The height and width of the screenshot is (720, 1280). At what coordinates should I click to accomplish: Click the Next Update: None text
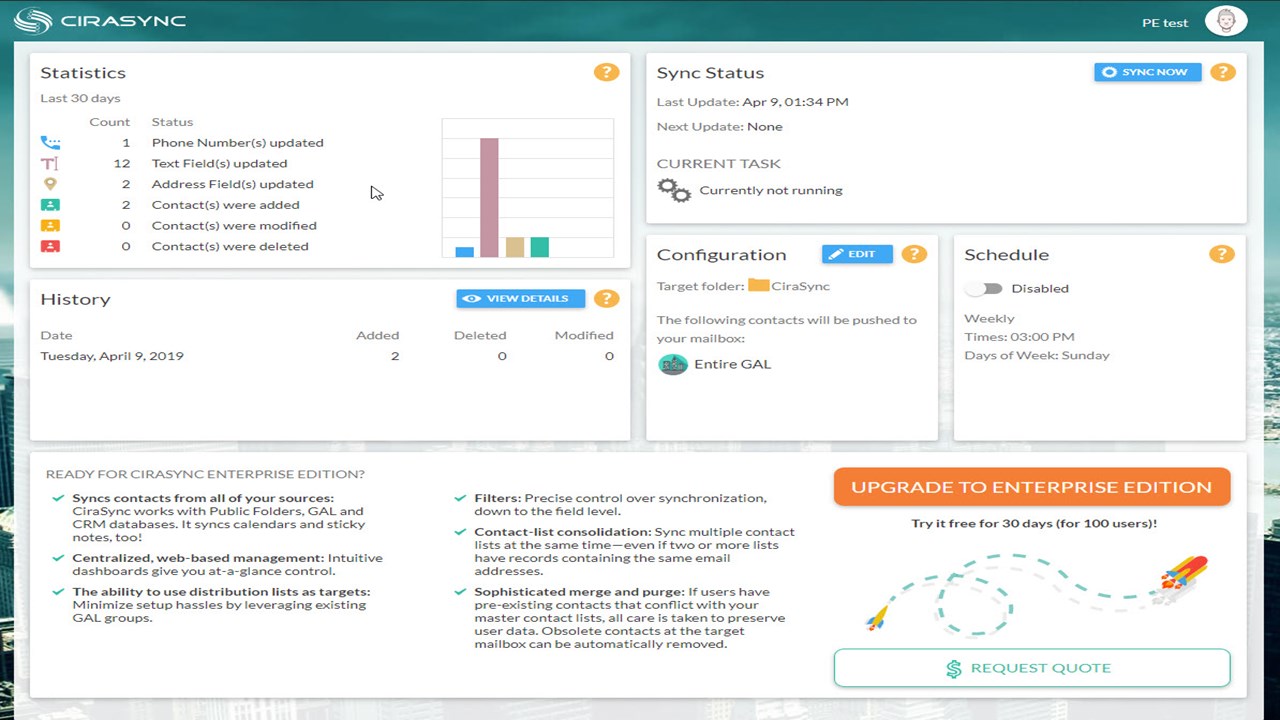[x=719, y=126]
